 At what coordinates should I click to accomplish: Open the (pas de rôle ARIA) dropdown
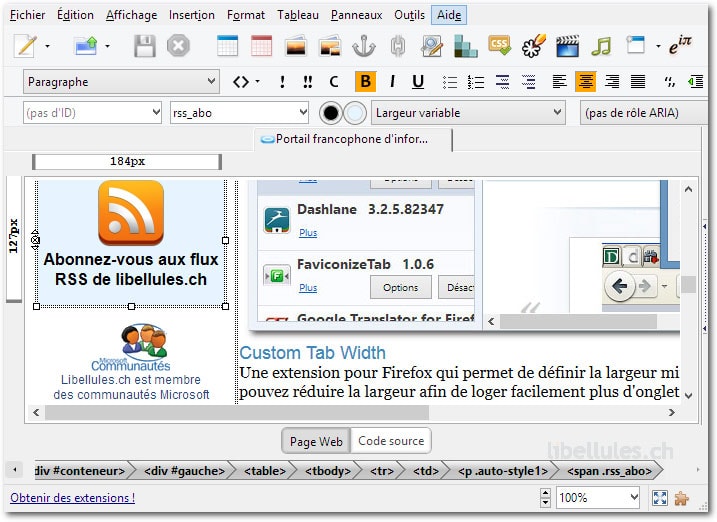coord(644,112)
